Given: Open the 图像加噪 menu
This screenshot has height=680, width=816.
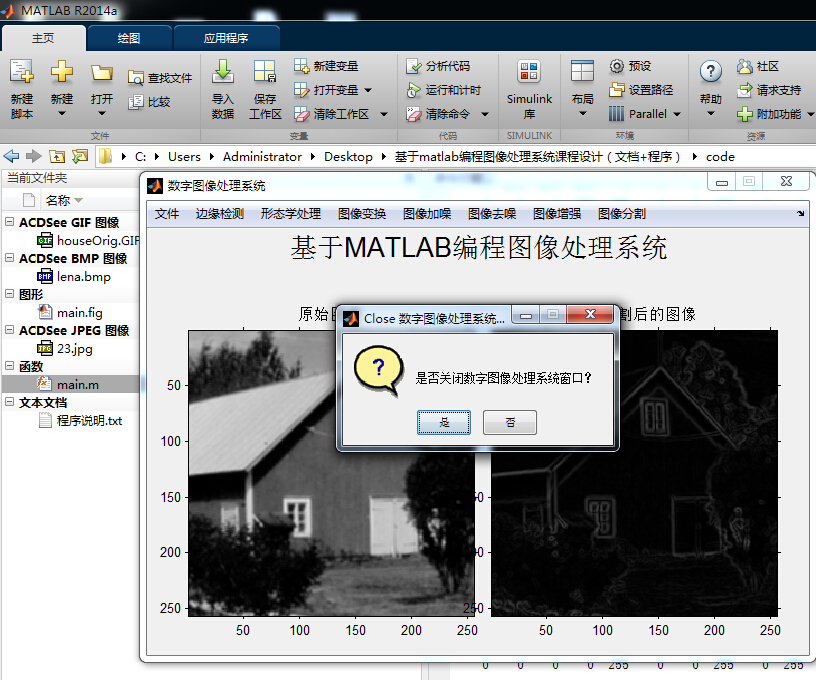Looking at the screenshot, I should point(427,214).
